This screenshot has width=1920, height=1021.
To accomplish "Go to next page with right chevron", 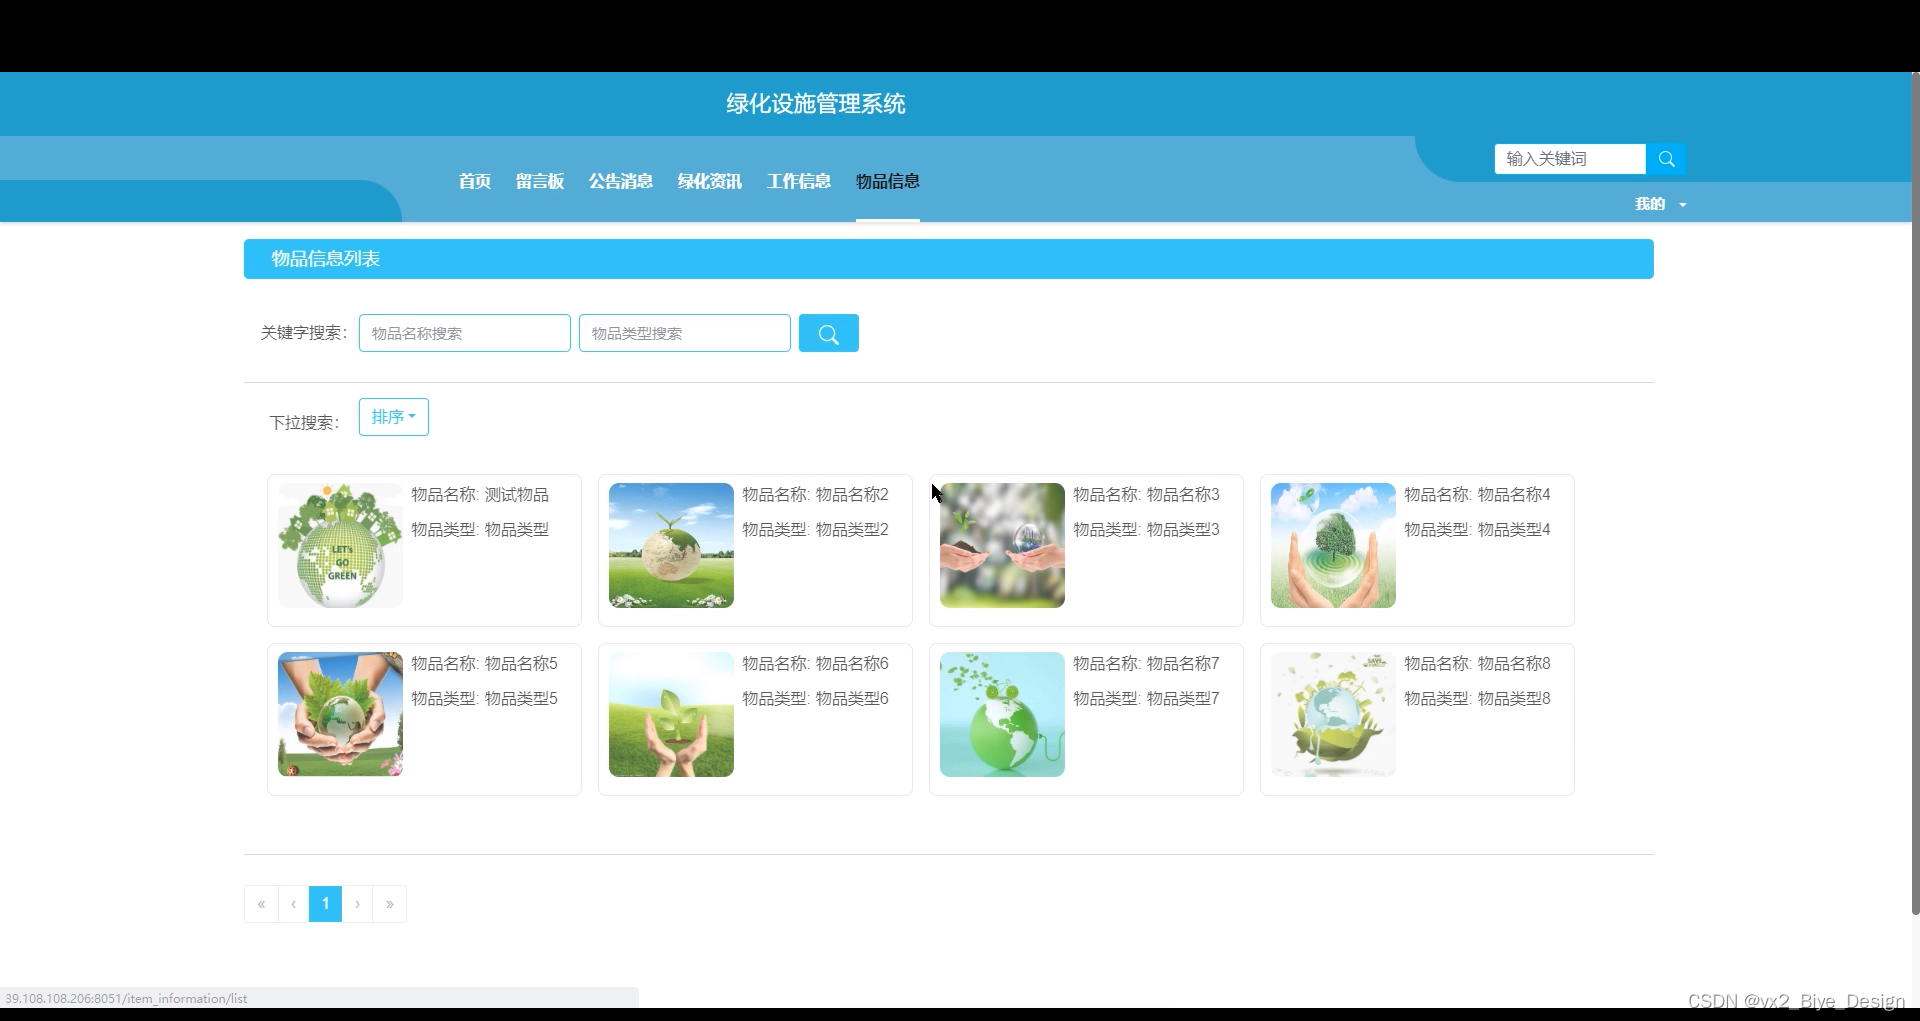I will point(357,903).
